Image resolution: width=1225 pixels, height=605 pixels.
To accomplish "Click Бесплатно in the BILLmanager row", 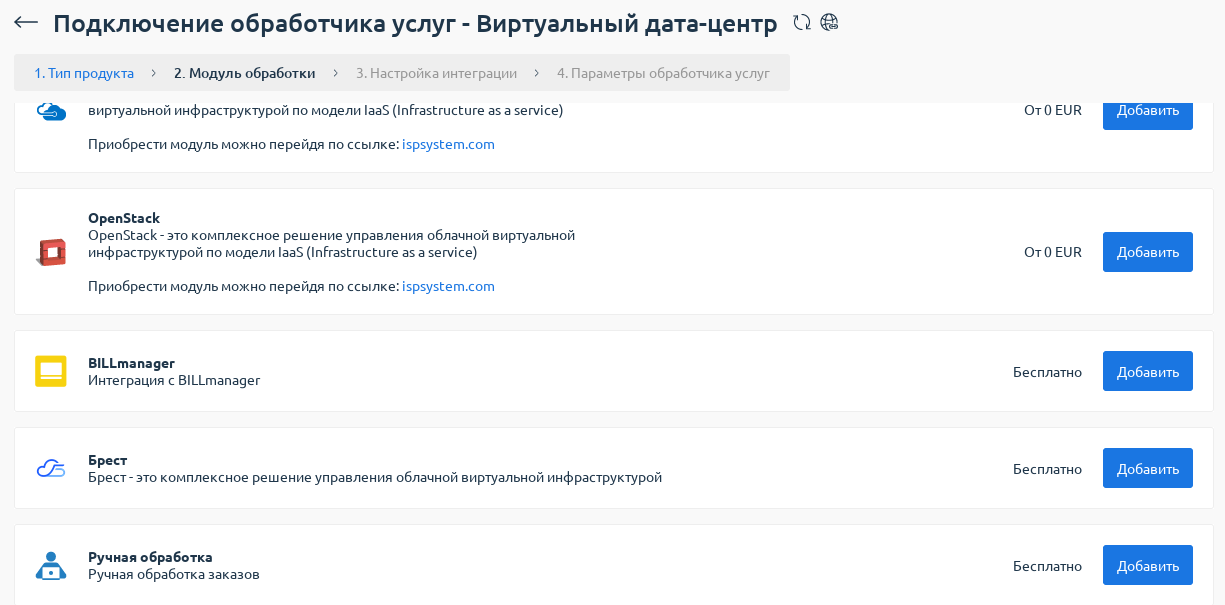I will click(x=1047, y=372).
